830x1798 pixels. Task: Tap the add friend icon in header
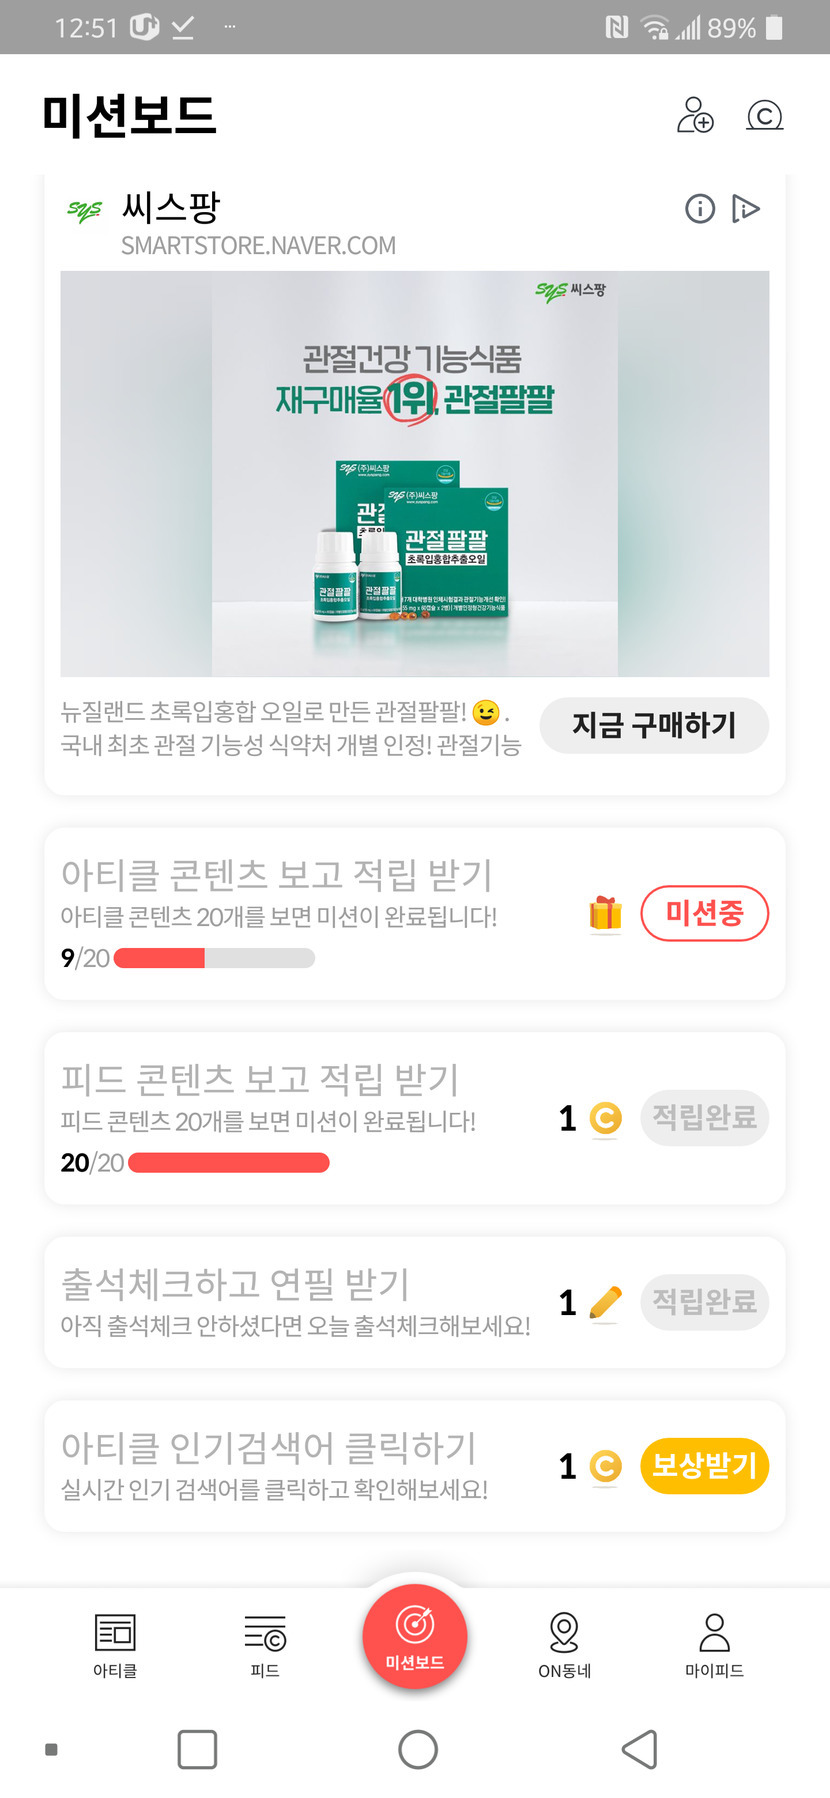click(x=695, y=115)
